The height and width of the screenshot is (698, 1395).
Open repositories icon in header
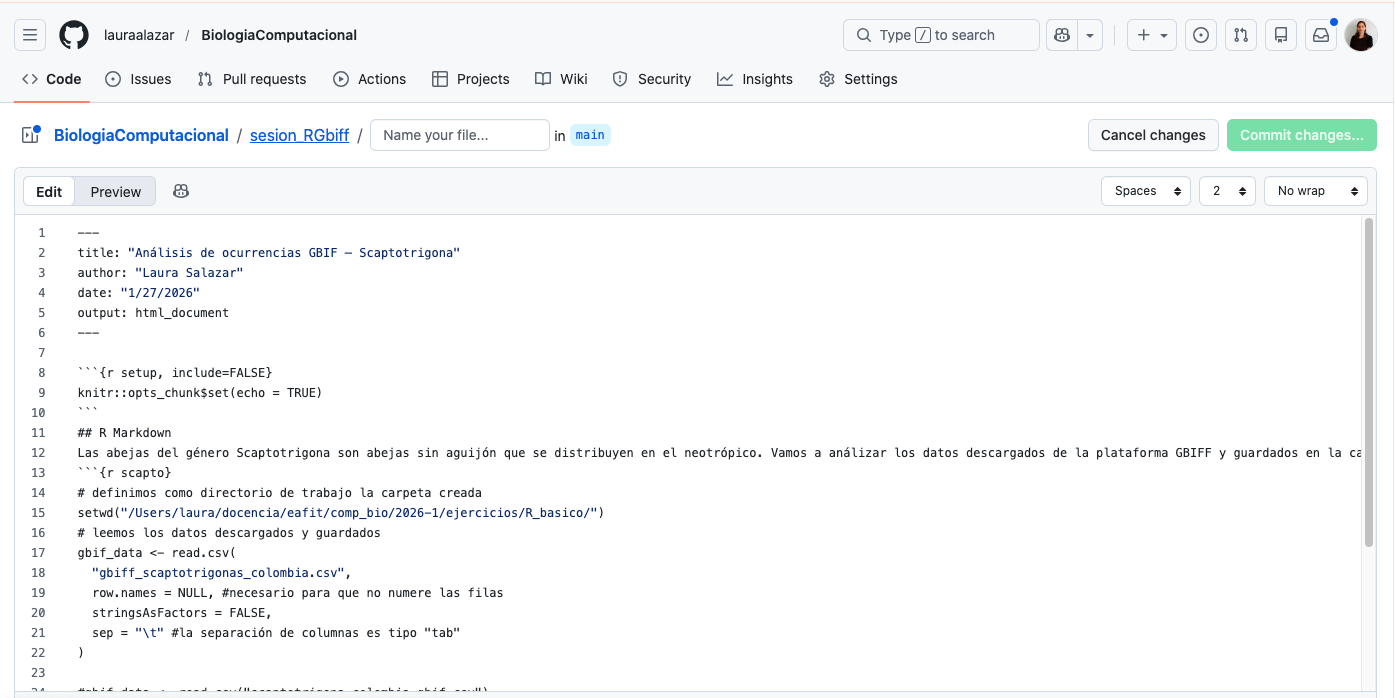1281,35
